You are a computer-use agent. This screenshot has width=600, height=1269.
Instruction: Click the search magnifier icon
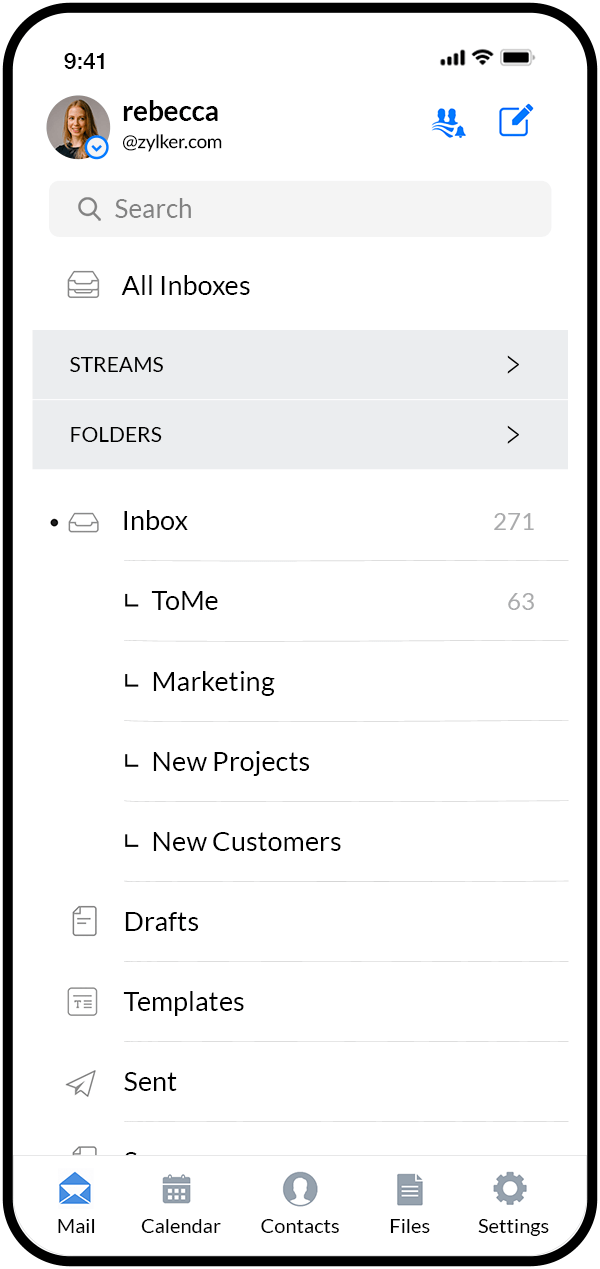tap(89, 209)
